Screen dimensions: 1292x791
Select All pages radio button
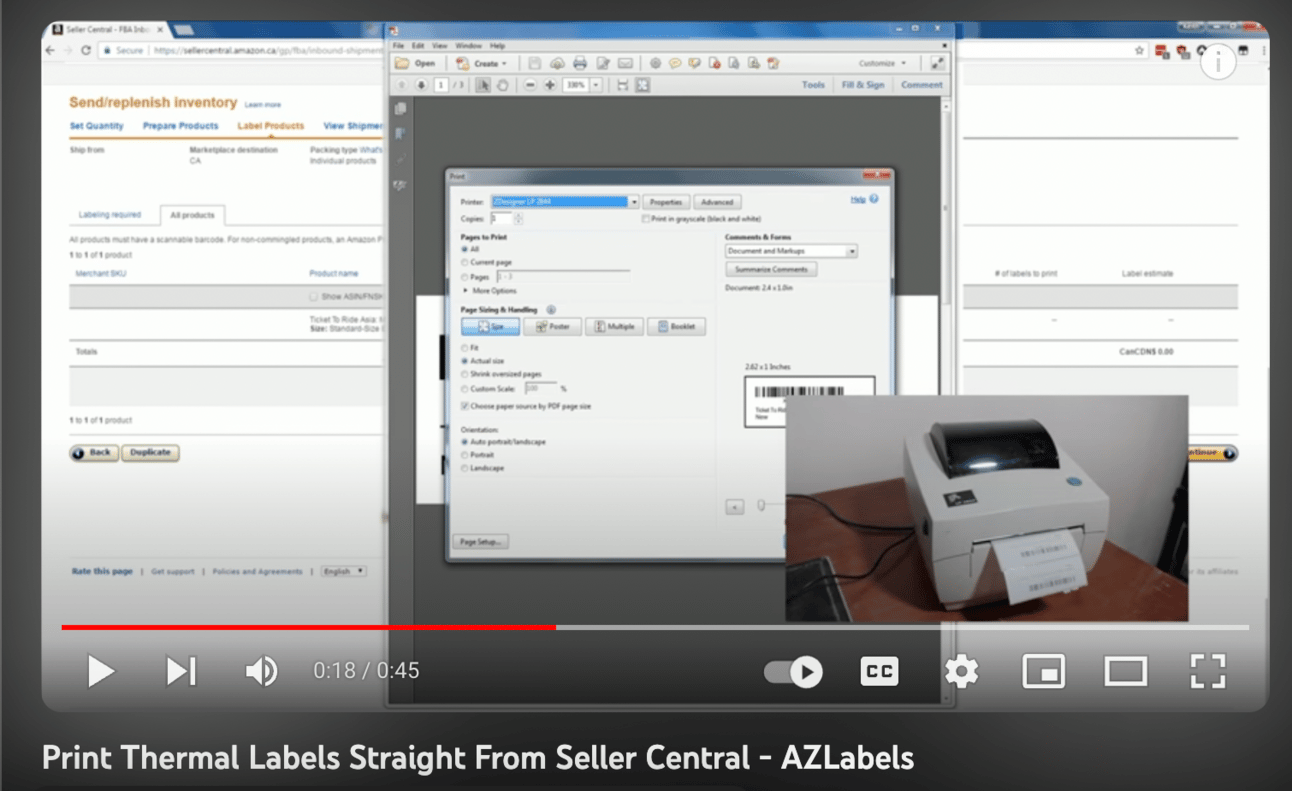(x=464, y=249)
